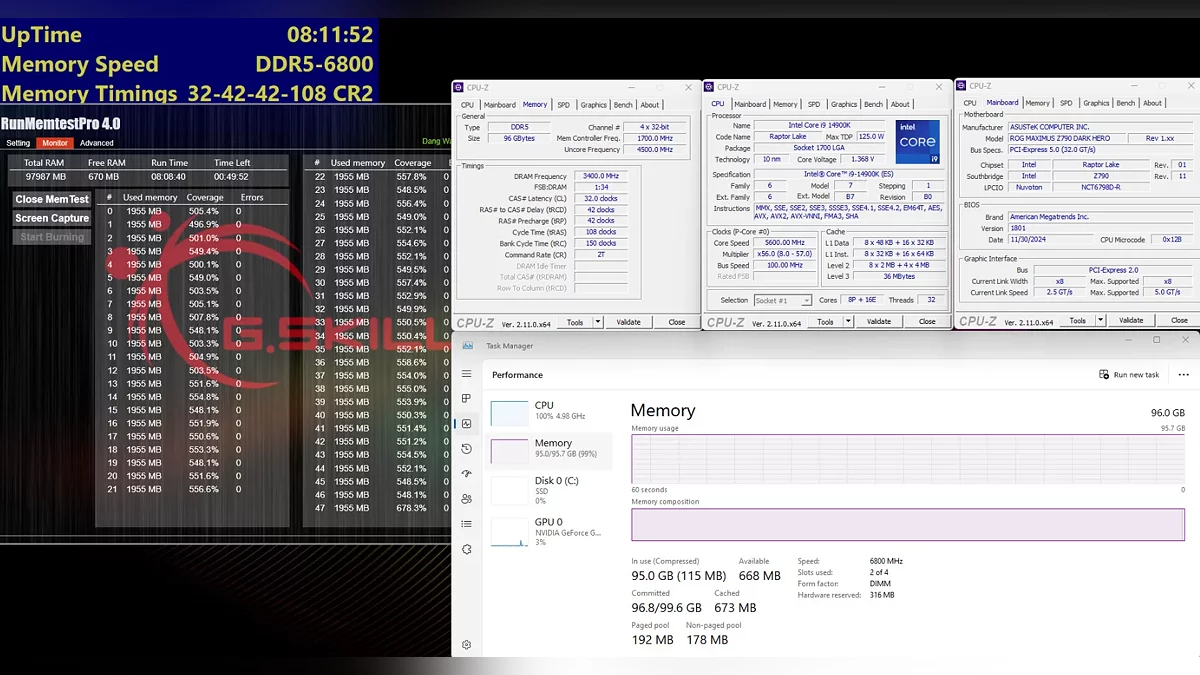Screen dimensions: 1200x675
Task: Expand the Socket #1 selection dropdown
Action: pyautogui.click(x=806, y=300)
